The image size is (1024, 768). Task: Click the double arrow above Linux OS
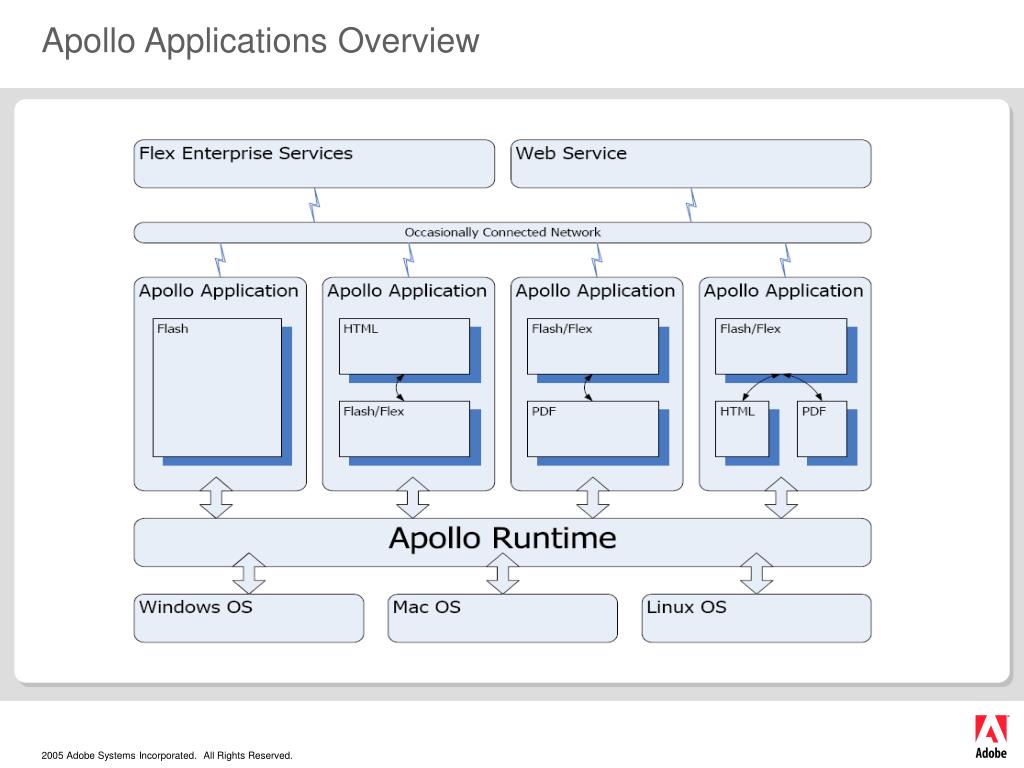pyautogui.click(x=756, y=573)
